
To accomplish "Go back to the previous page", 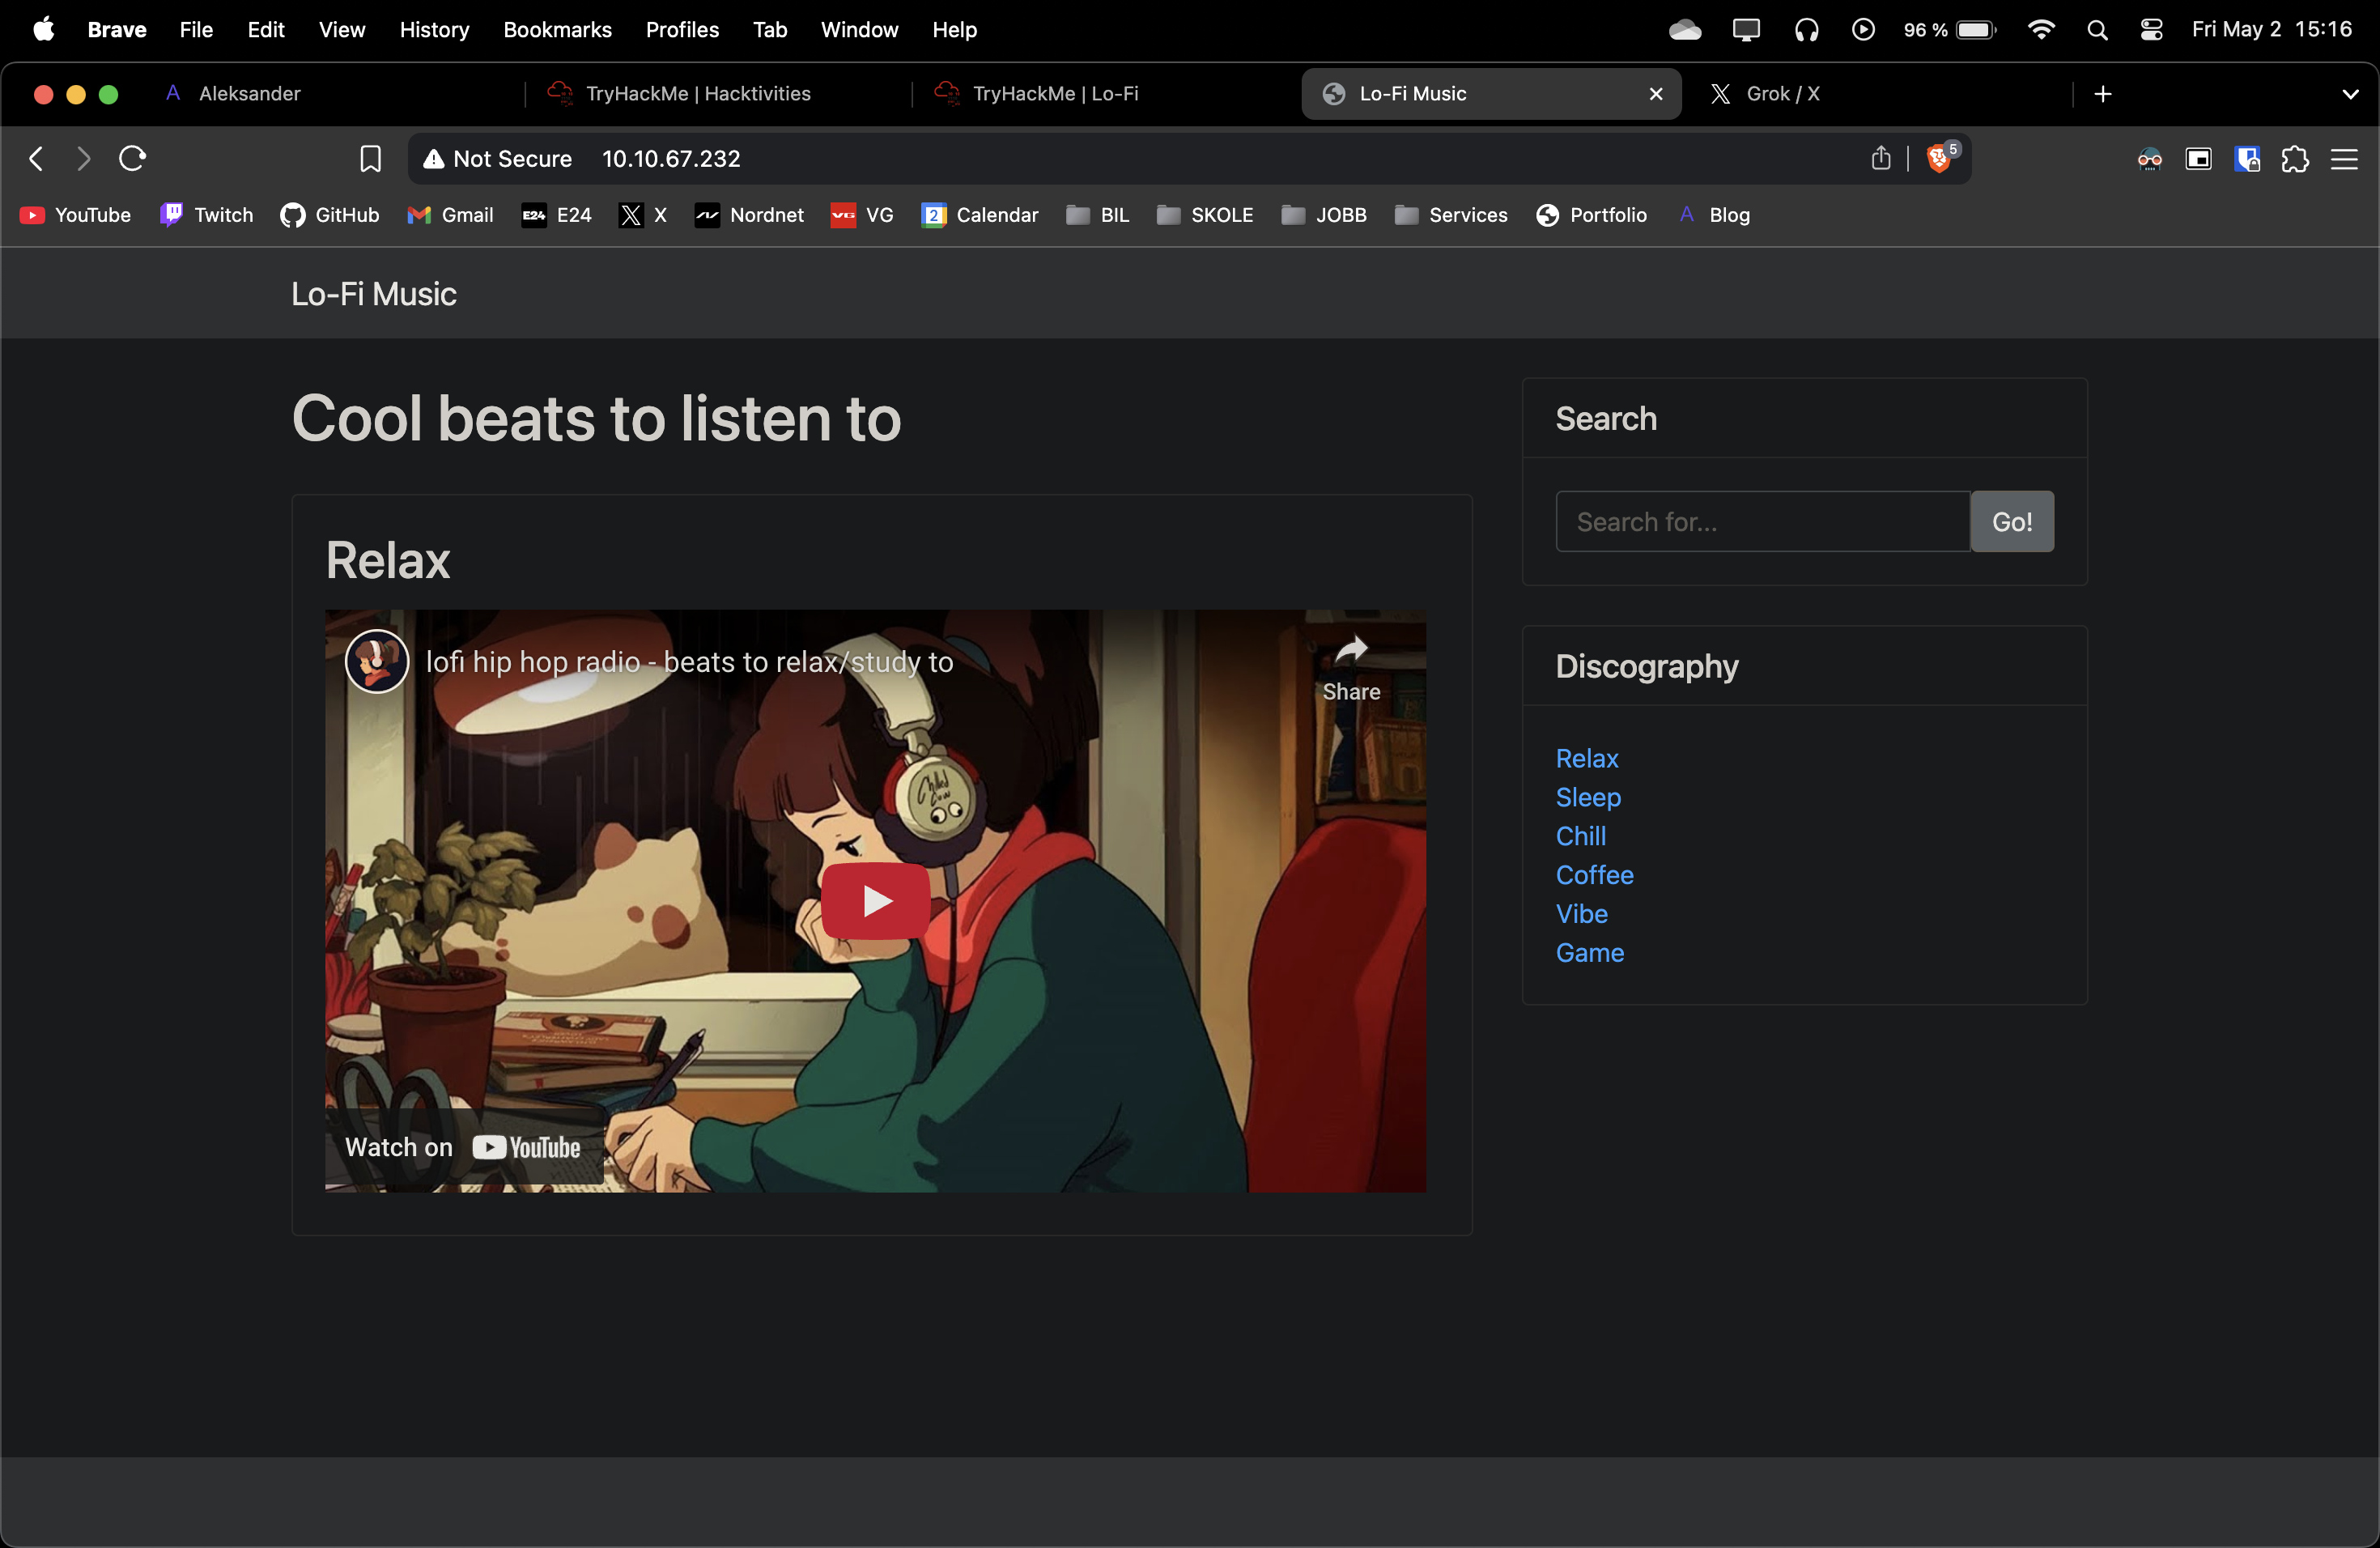I will pos(36,158).
